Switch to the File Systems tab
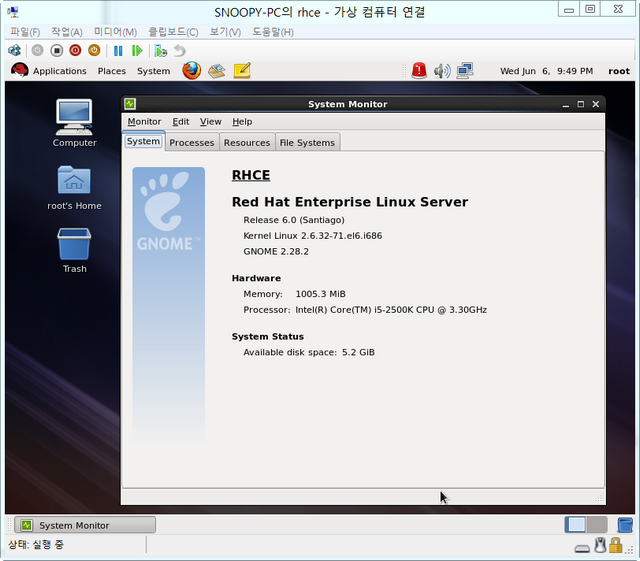 coord(307,142)
